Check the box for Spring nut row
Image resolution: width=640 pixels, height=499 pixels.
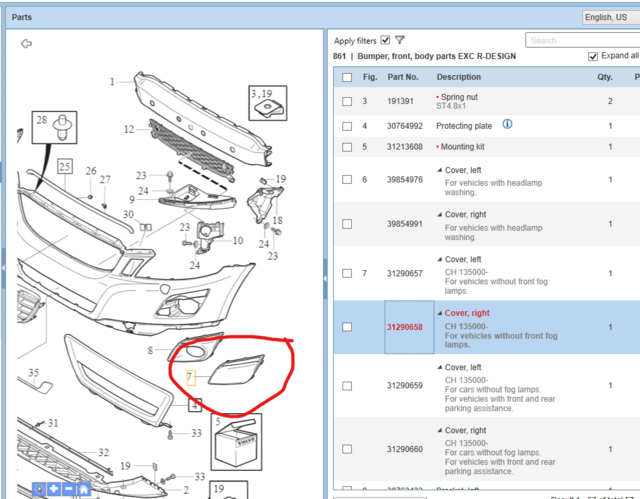tap(347, 102)
